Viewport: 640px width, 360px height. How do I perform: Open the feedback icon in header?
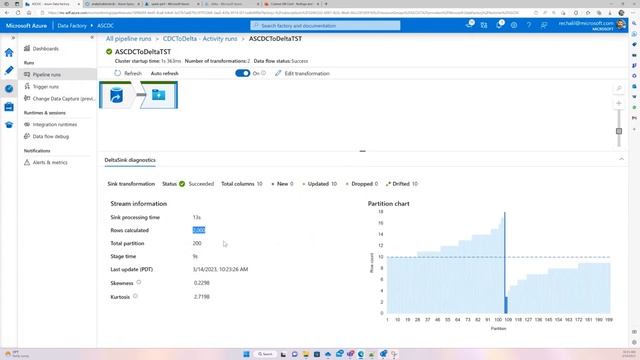[x=544, y=25]
